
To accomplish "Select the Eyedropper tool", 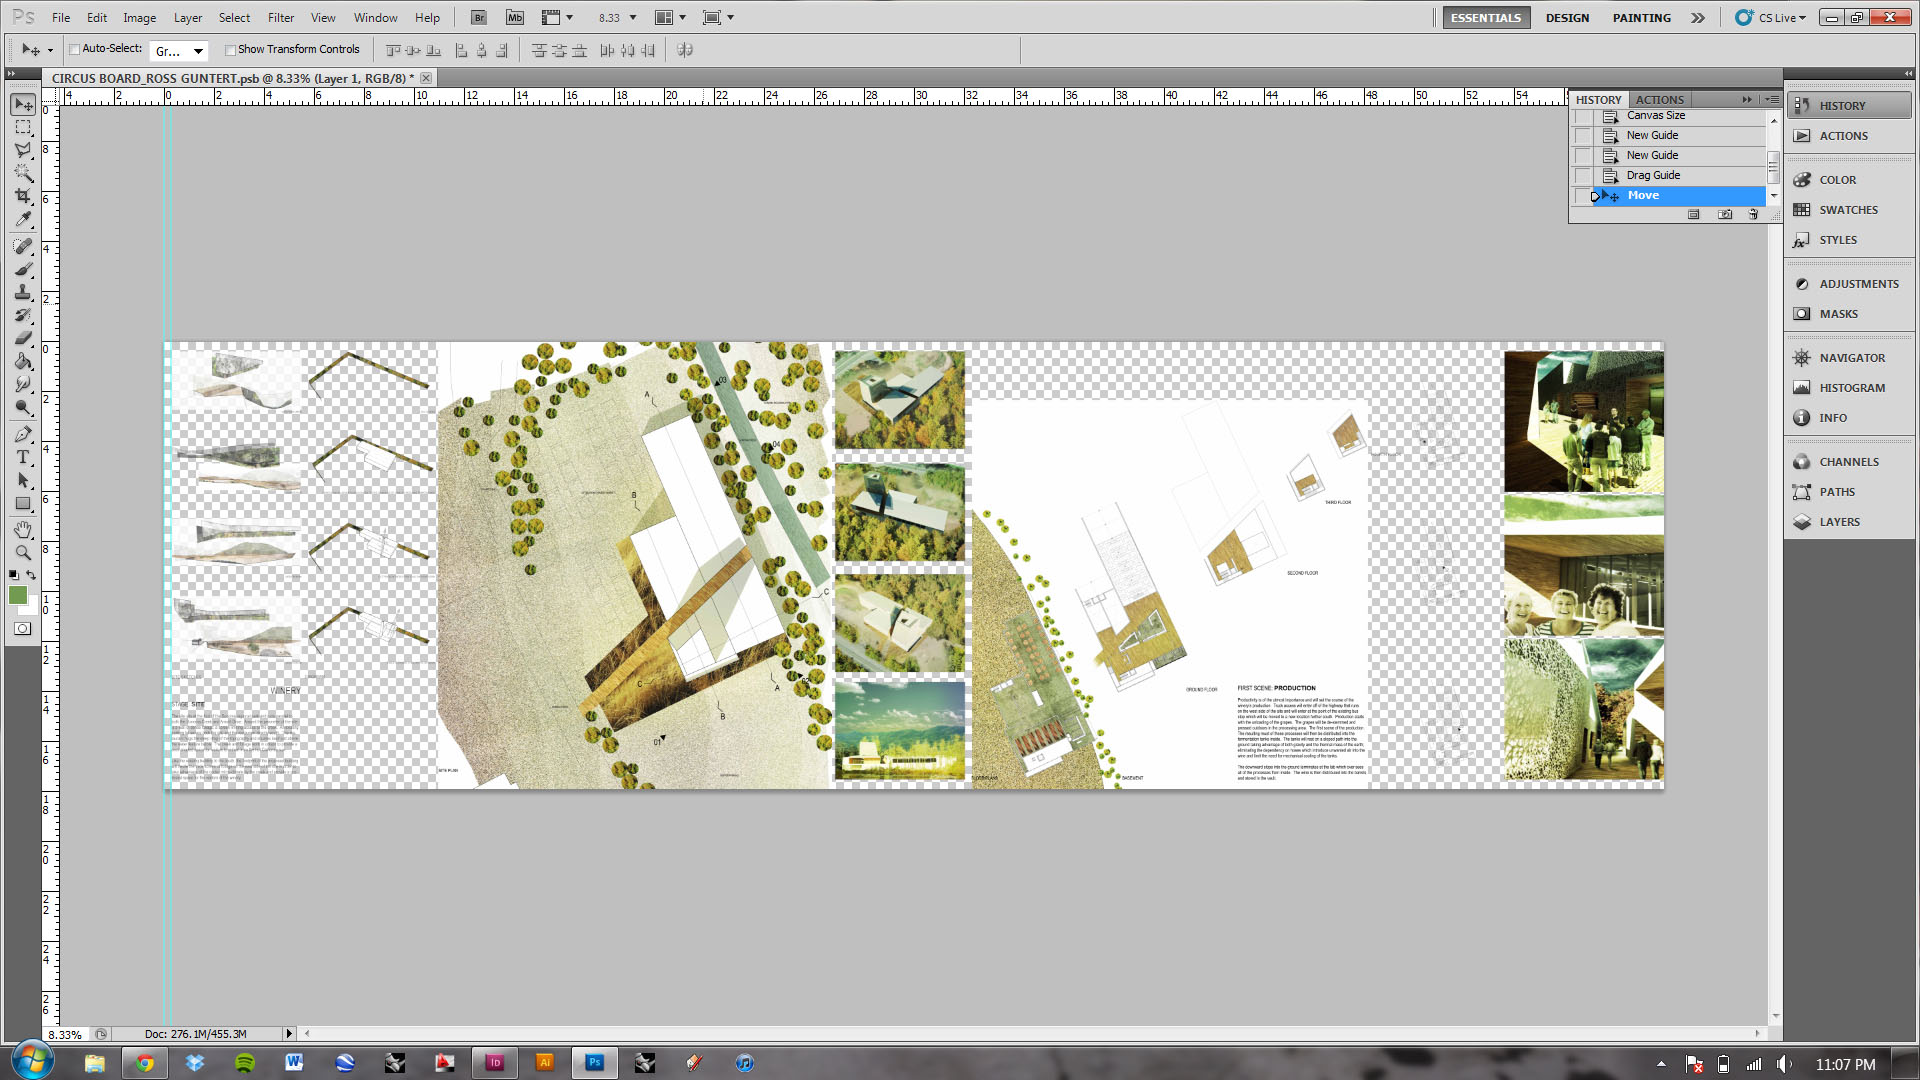I will pos(23,220).
